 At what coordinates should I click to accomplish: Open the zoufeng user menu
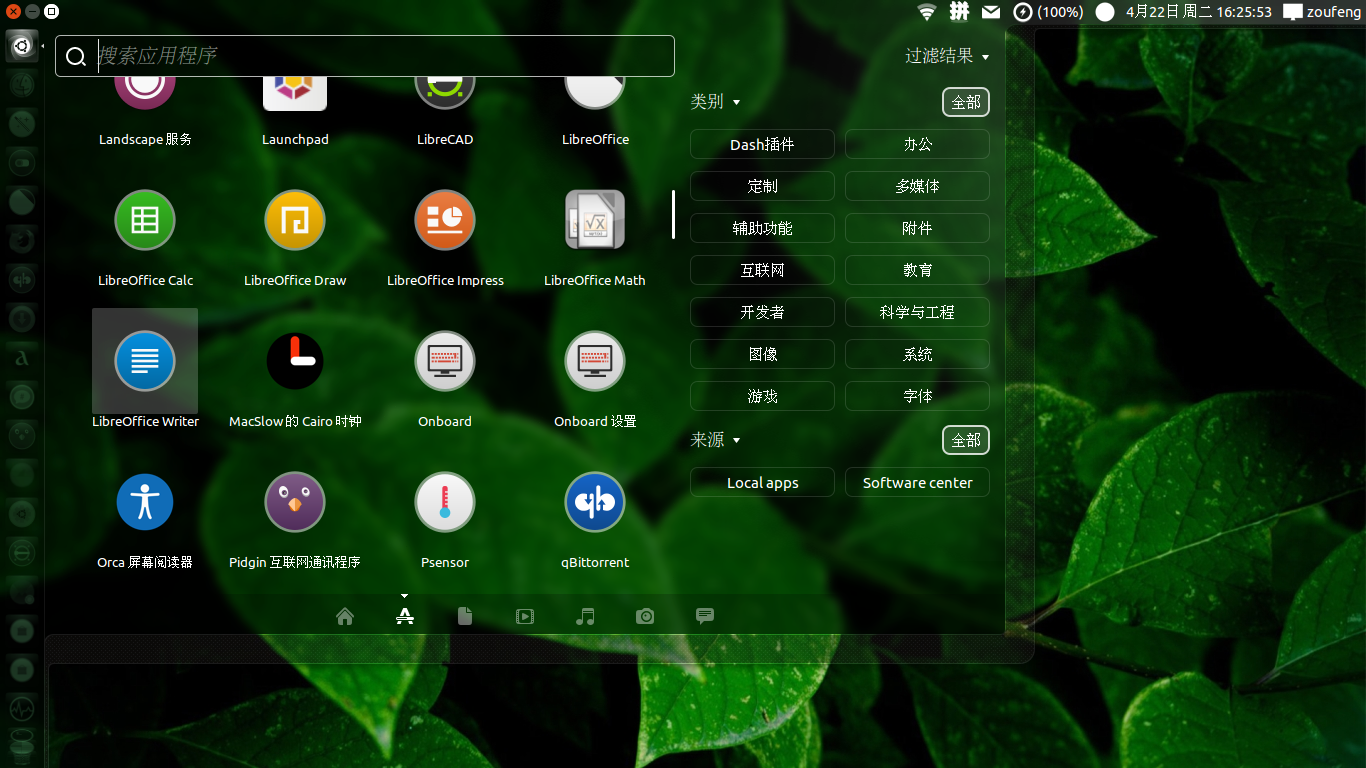(1322, 12)
